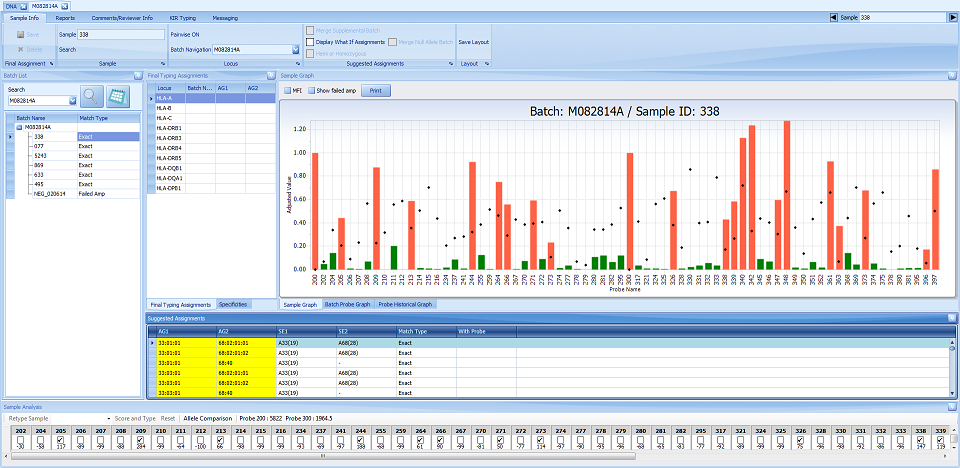
Task: Click the Sample Analysis panel header icon
Action: 951,407
